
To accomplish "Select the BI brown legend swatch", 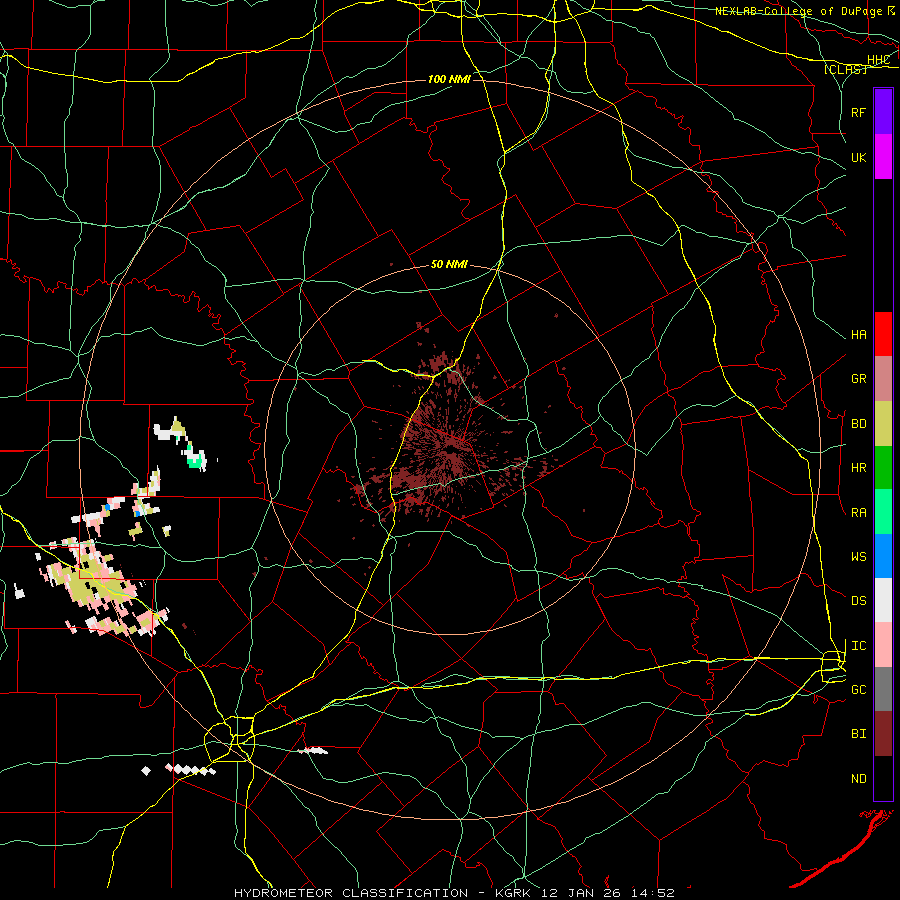I will click(883, 734).
